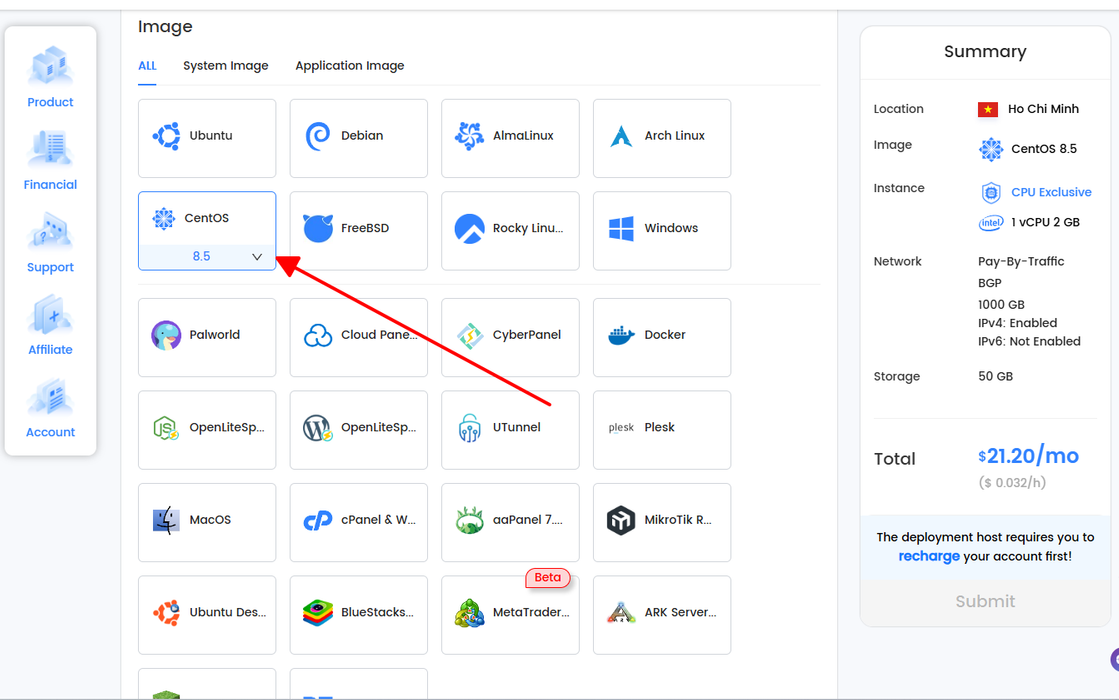
Task: Click the Pay-By-Traffic network text
Action: (x=1021, y=261)
